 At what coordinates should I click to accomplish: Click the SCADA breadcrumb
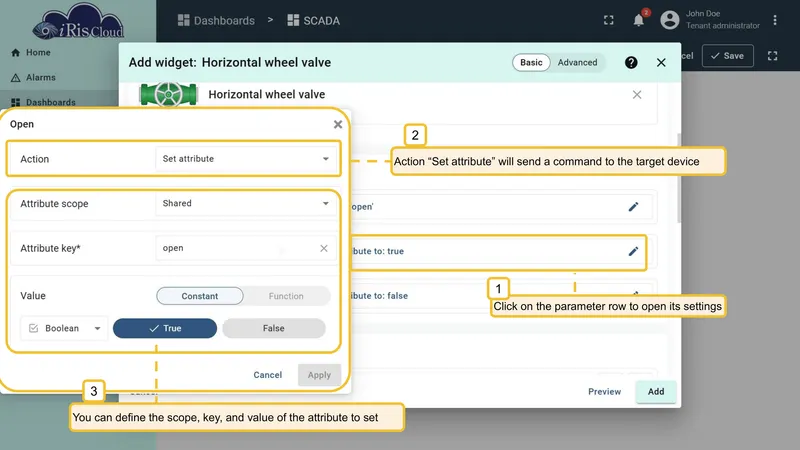(x=321, y=20)
